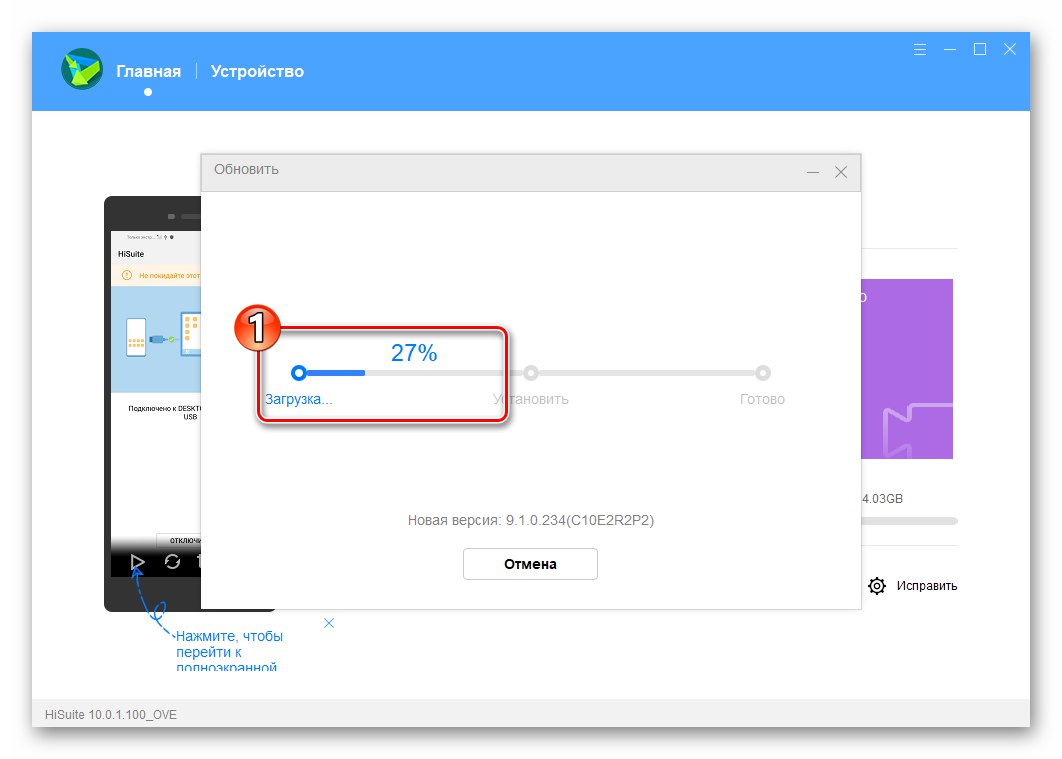Click the Обновить dialog title

click(247, 169)
